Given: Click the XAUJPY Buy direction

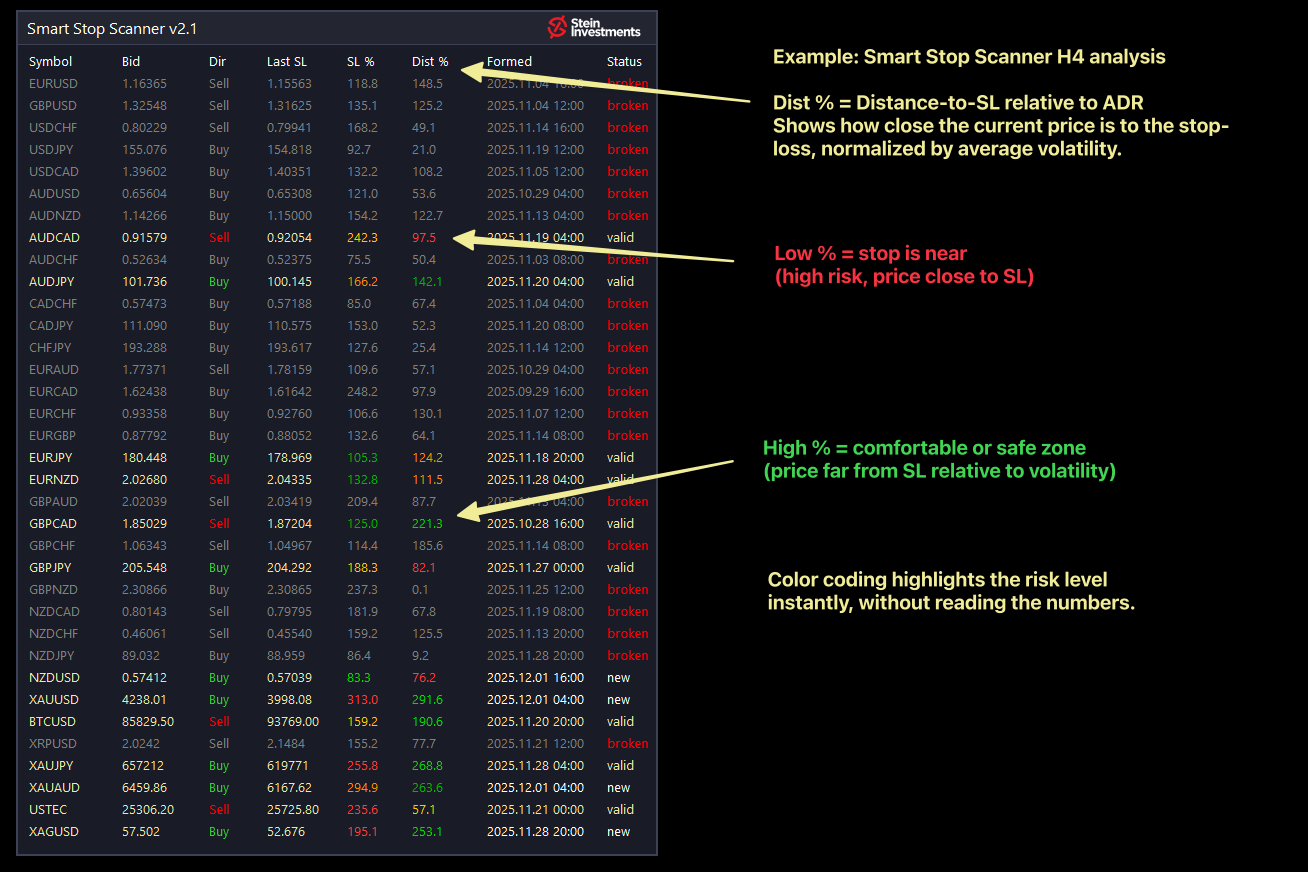Looking at the screenshot, I should pos(219,766).
